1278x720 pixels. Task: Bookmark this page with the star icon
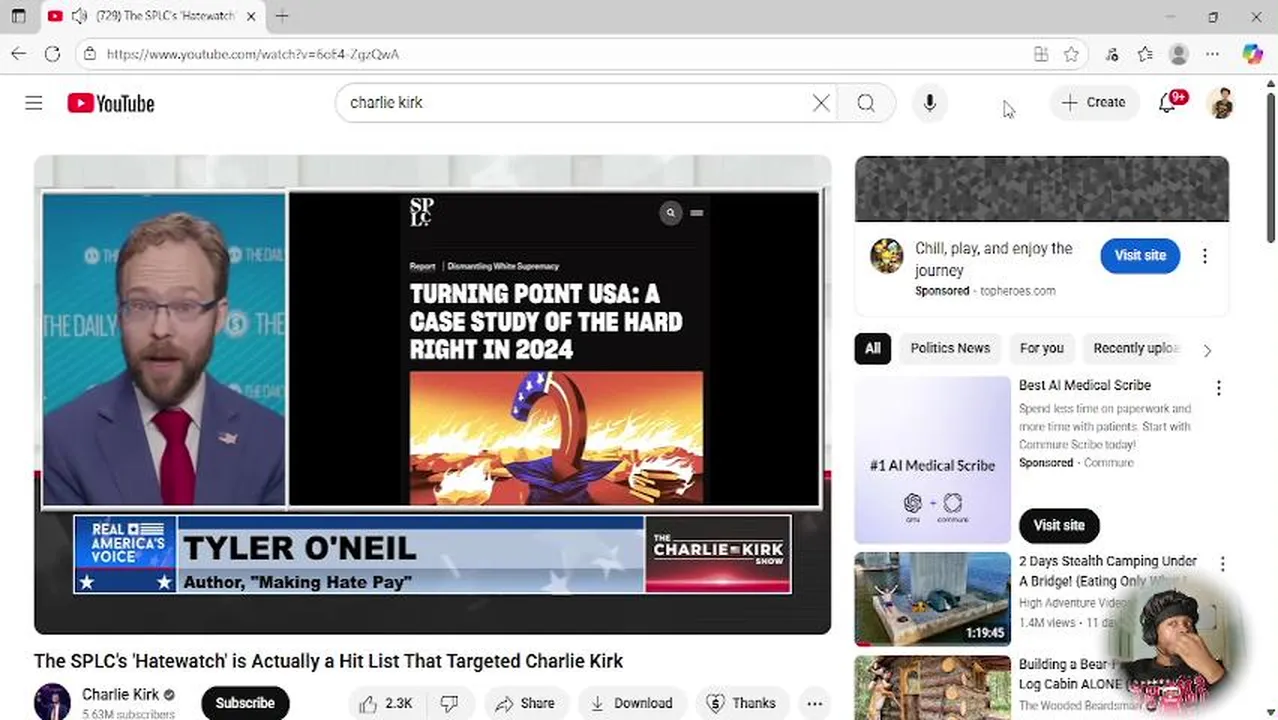[x=1071, y=54]
